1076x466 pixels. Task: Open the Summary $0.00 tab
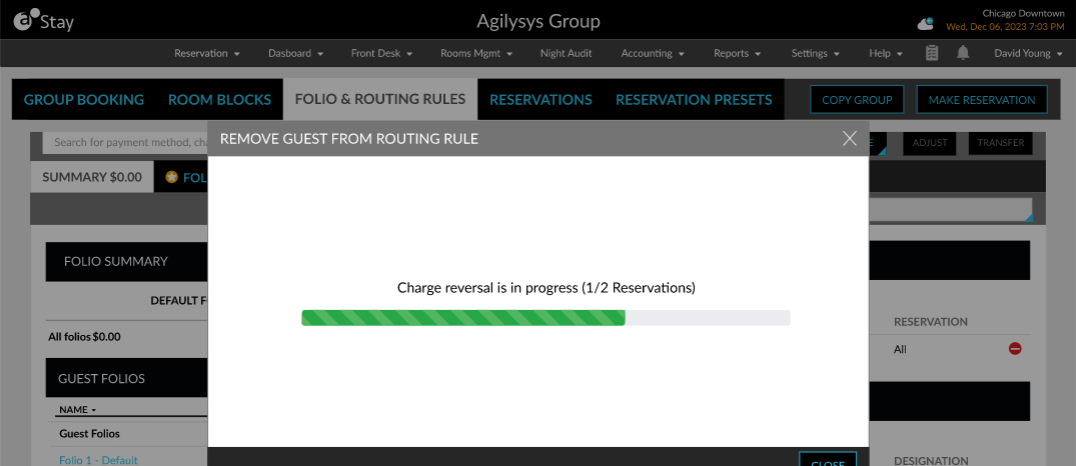coord(92,177)
